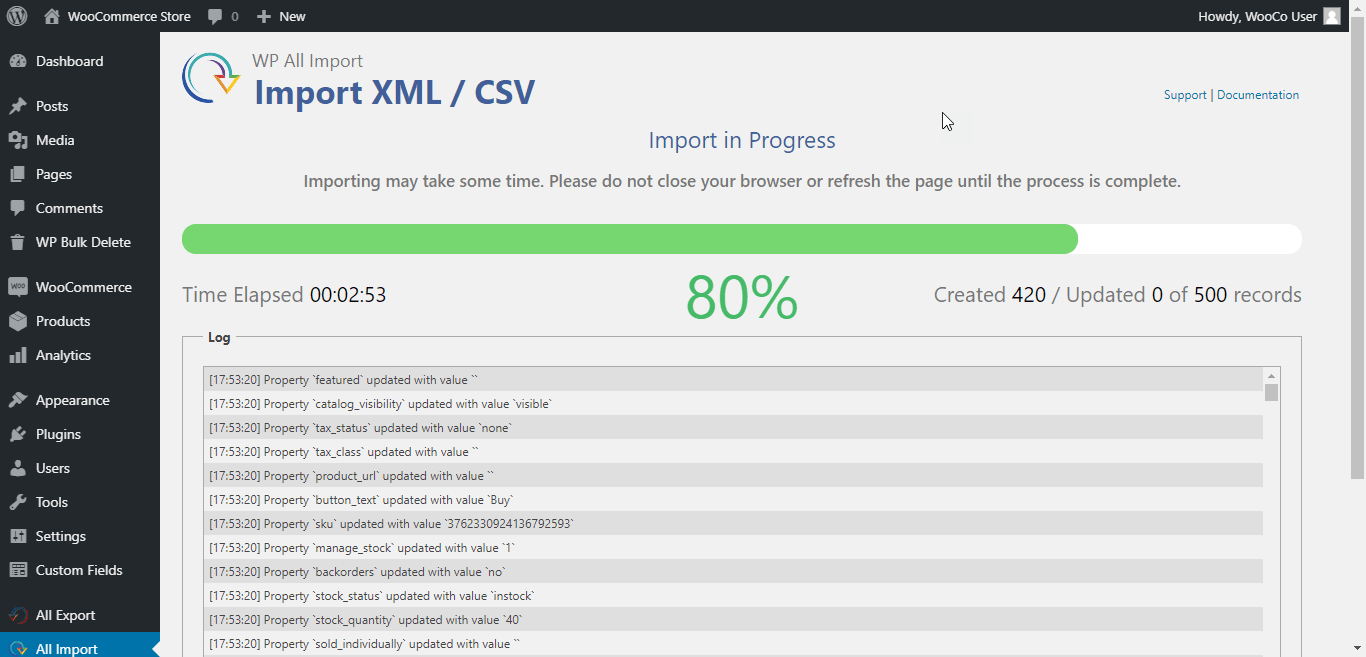Click the Tools wrench icon
This screenshot has width=1366, height=657.
(x=18, y=502)
